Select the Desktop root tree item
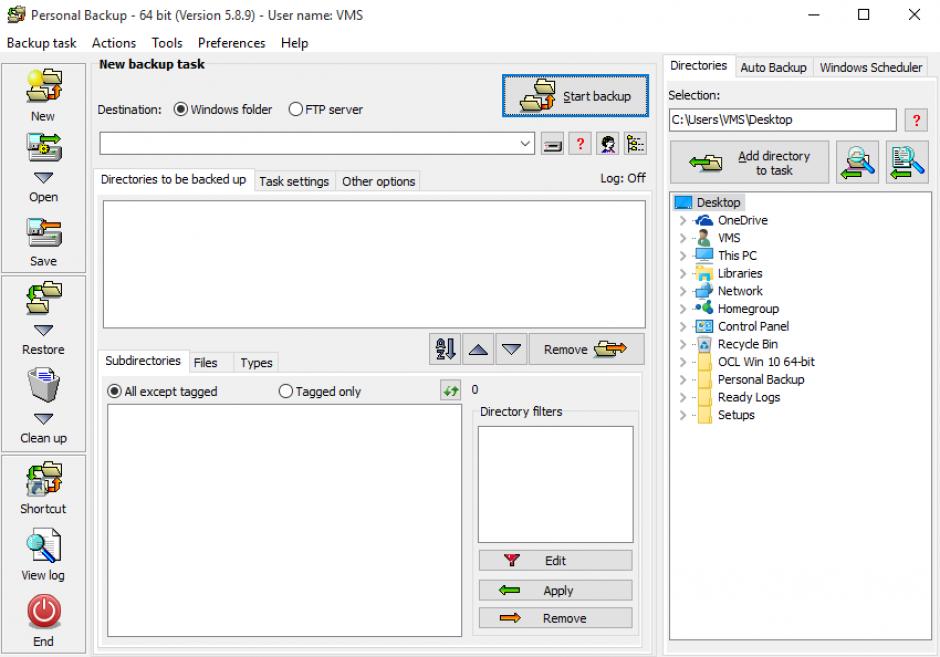 709,203
